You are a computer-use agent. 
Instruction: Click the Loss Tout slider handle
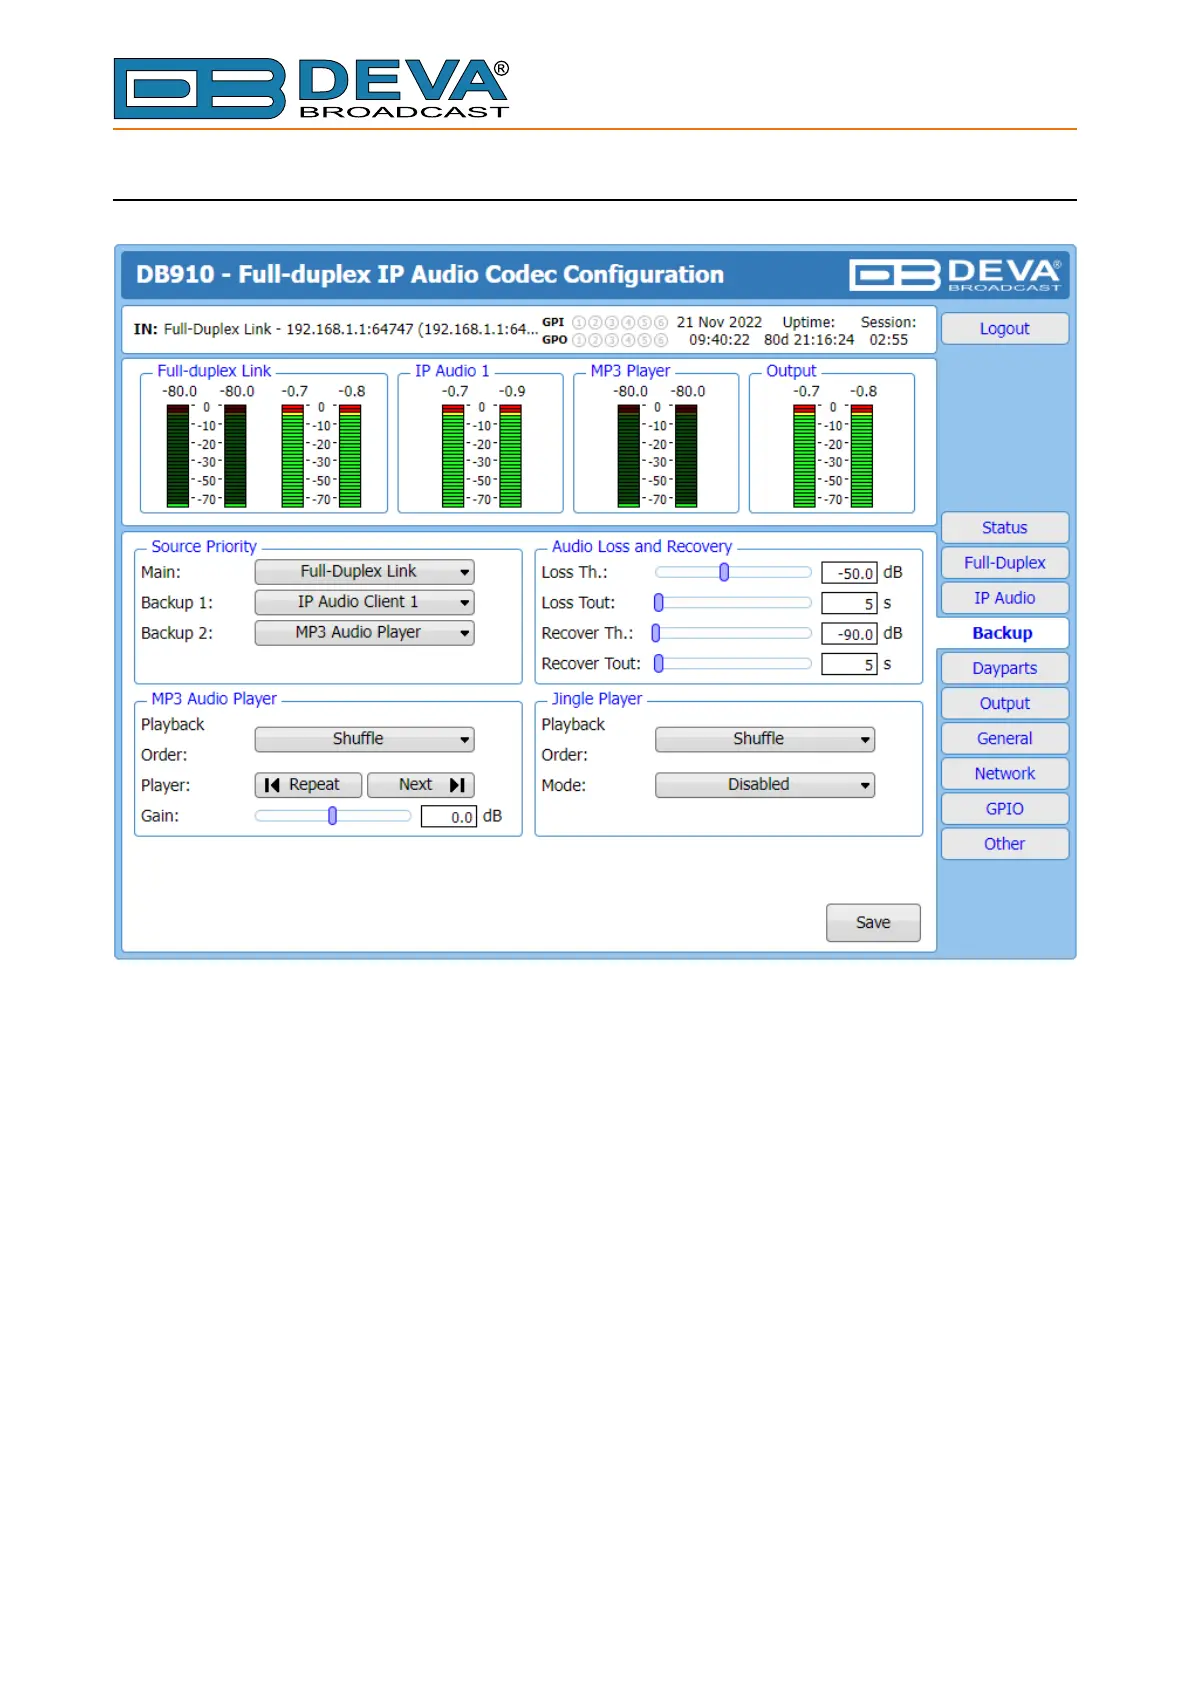pyautogui.click(x=659, y=603)
